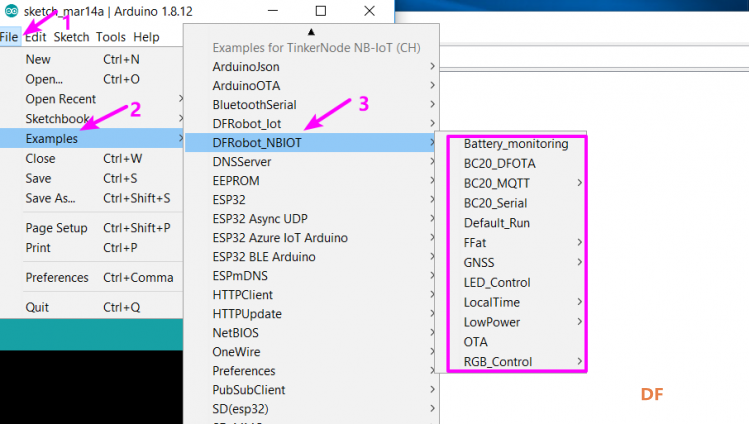
Task: Open the Sketch menu
Action: (71, 37)
